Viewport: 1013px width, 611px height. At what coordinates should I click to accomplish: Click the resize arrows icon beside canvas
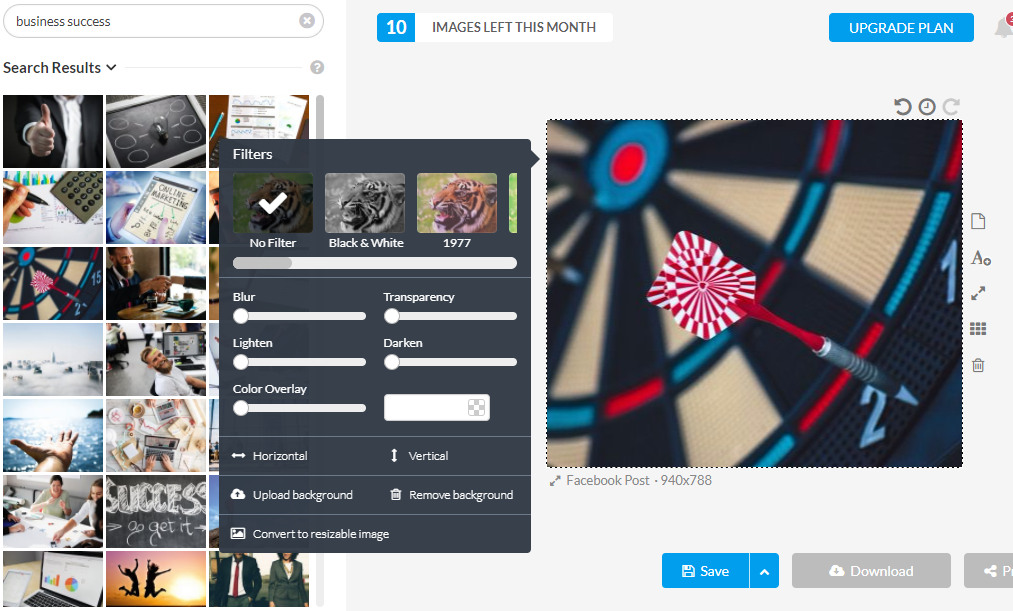click(x=978, y=293)
